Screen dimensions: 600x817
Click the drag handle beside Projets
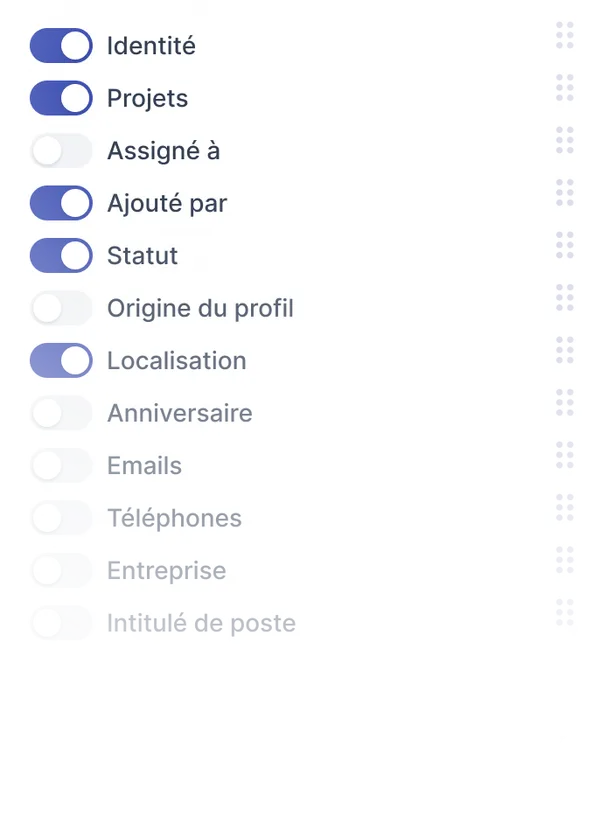pos(564,88)
